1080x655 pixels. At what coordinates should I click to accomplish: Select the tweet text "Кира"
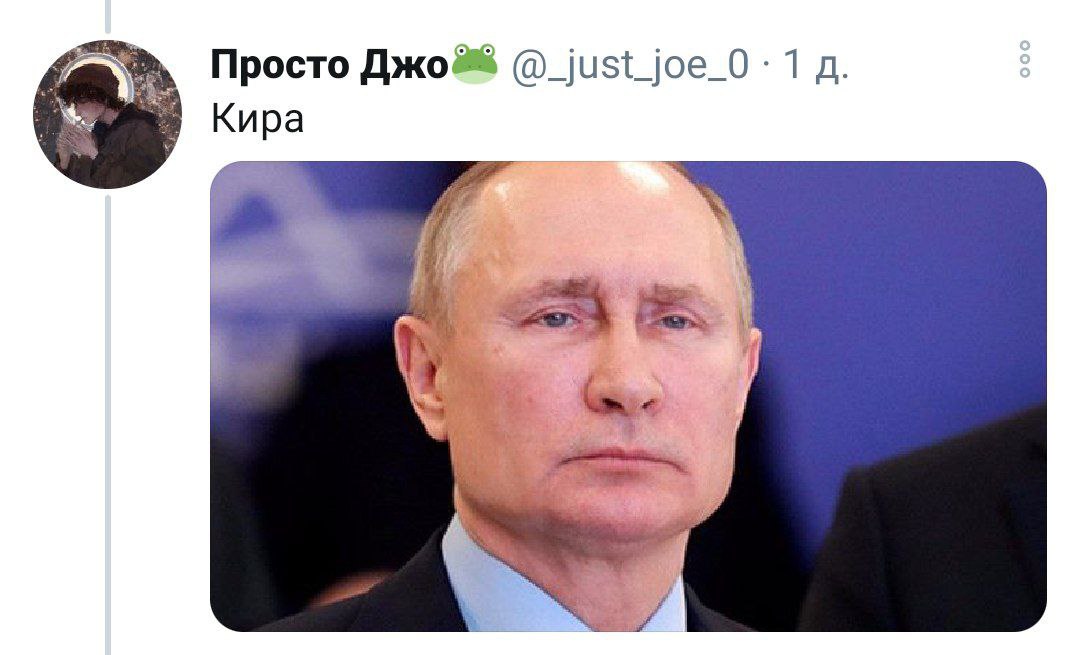pyautogui.click(x=257, y=118)
